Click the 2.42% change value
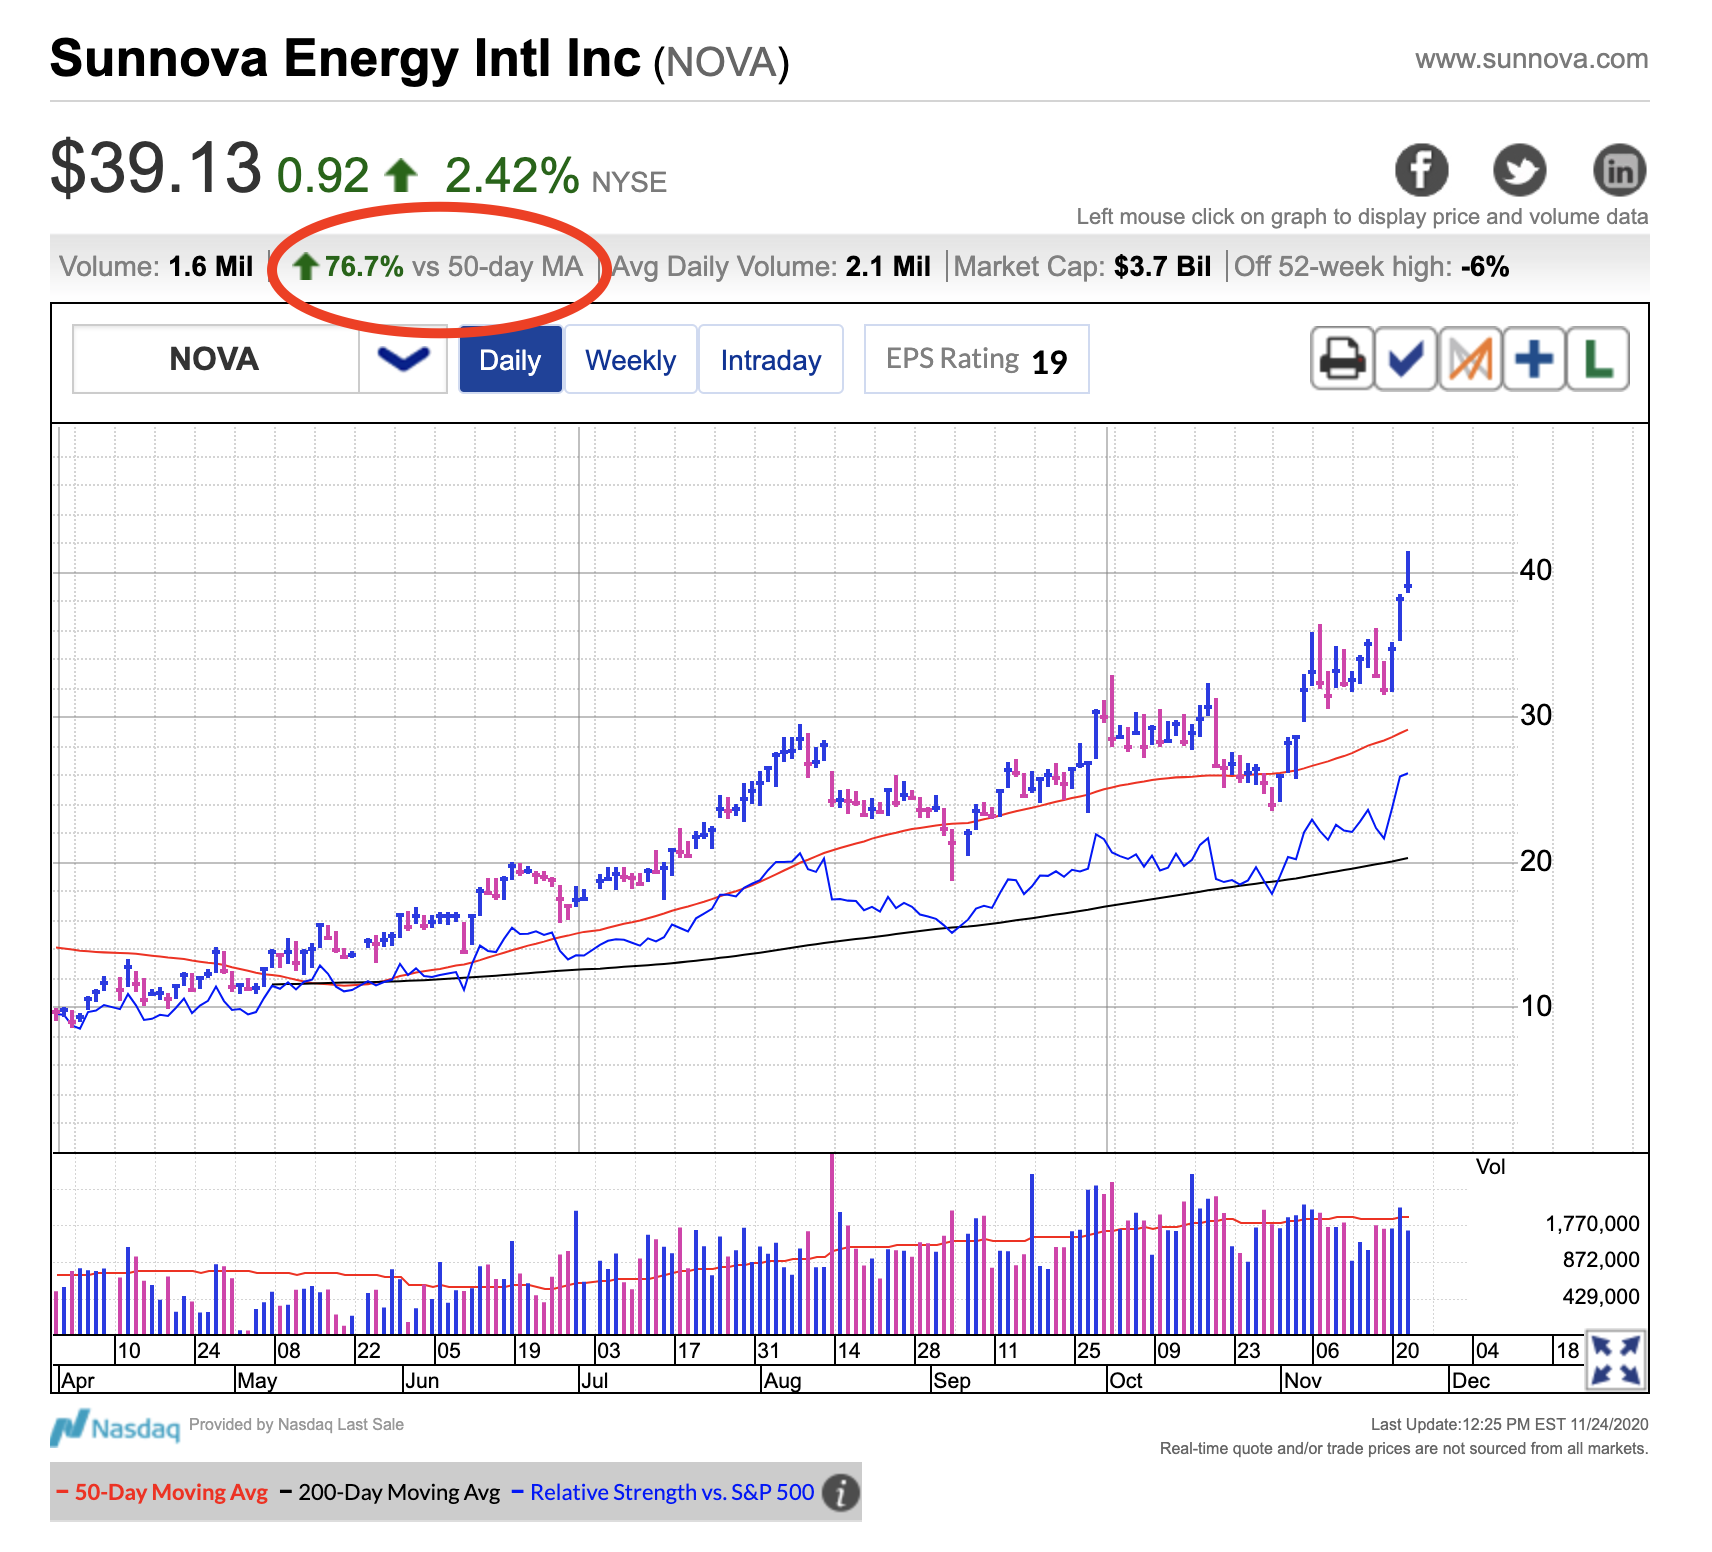 [x=512, y=176]
